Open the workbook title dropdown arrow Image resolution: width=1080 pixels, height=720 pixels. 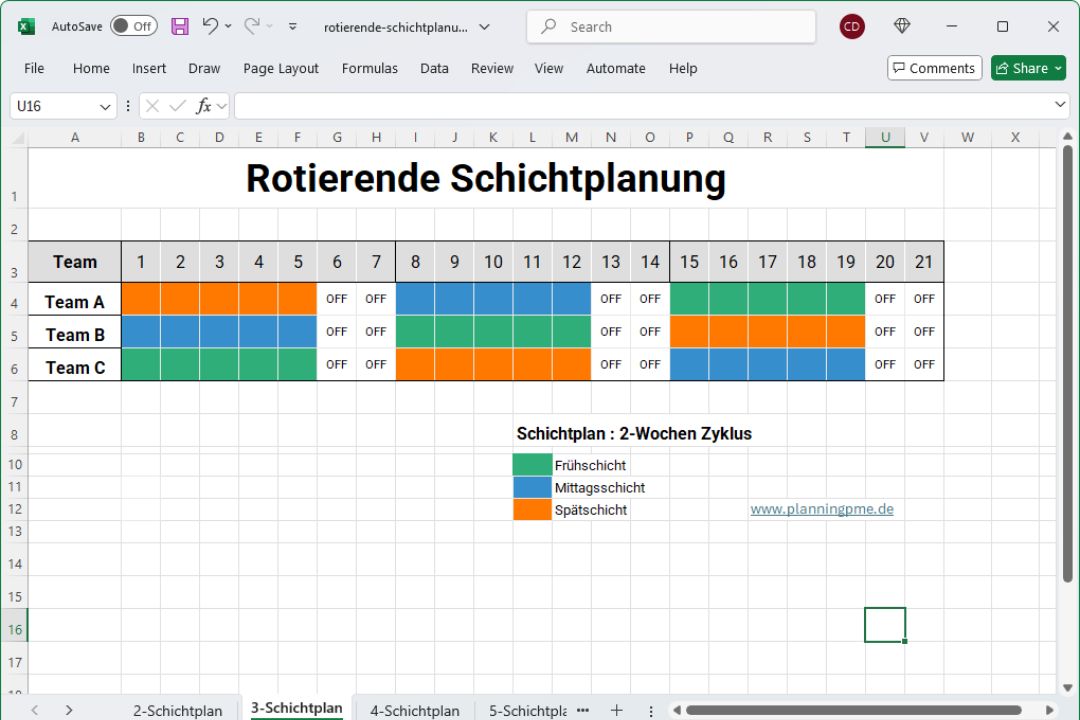pyautogui.click(x=484, y=27)
